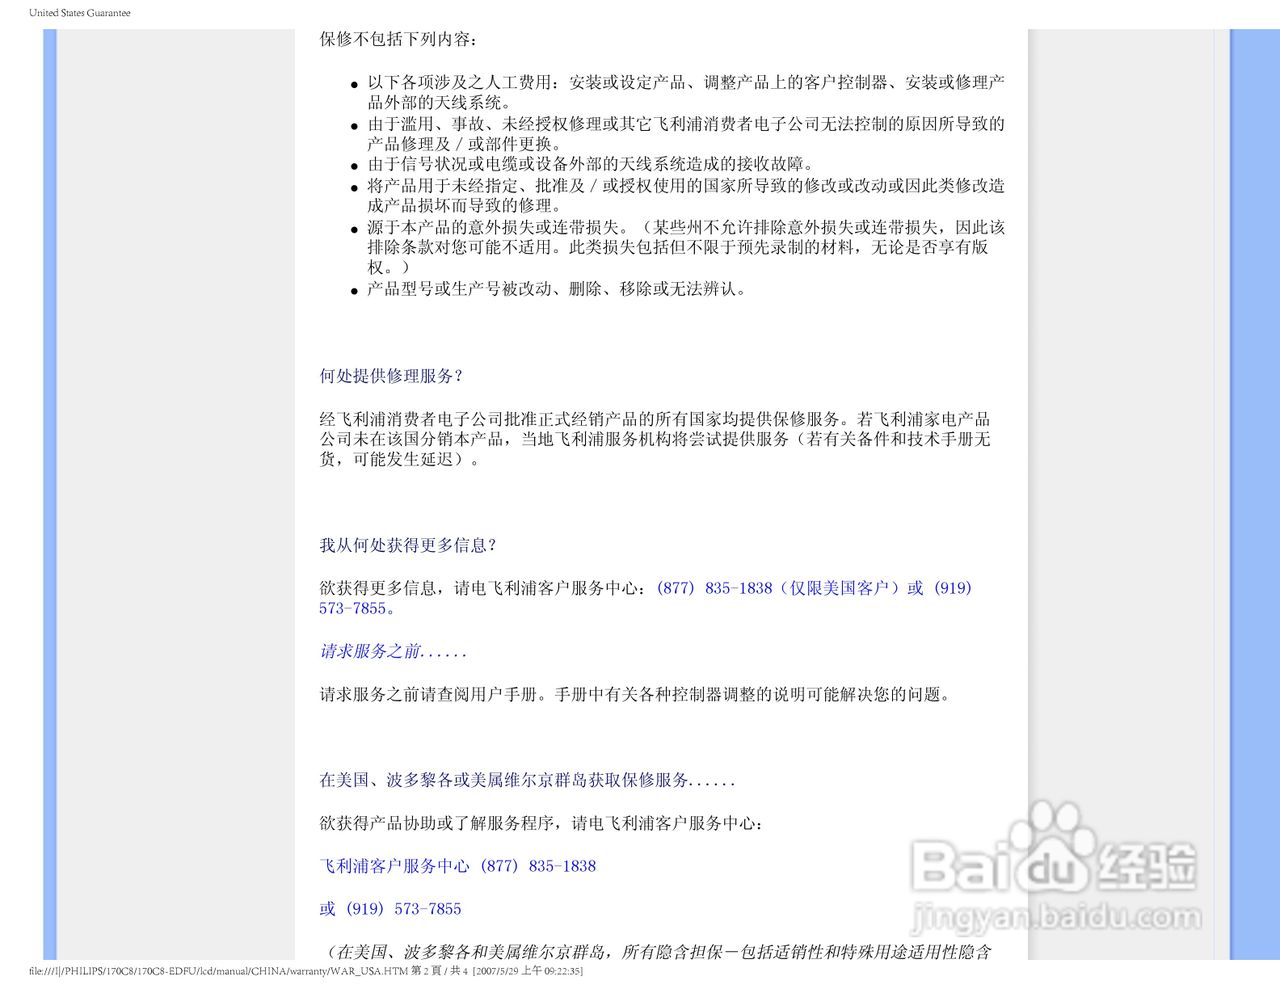This screenshot has width=1280, height=989.
Task: Click the italic link 请求服务之前......
Action: (393, 651)
